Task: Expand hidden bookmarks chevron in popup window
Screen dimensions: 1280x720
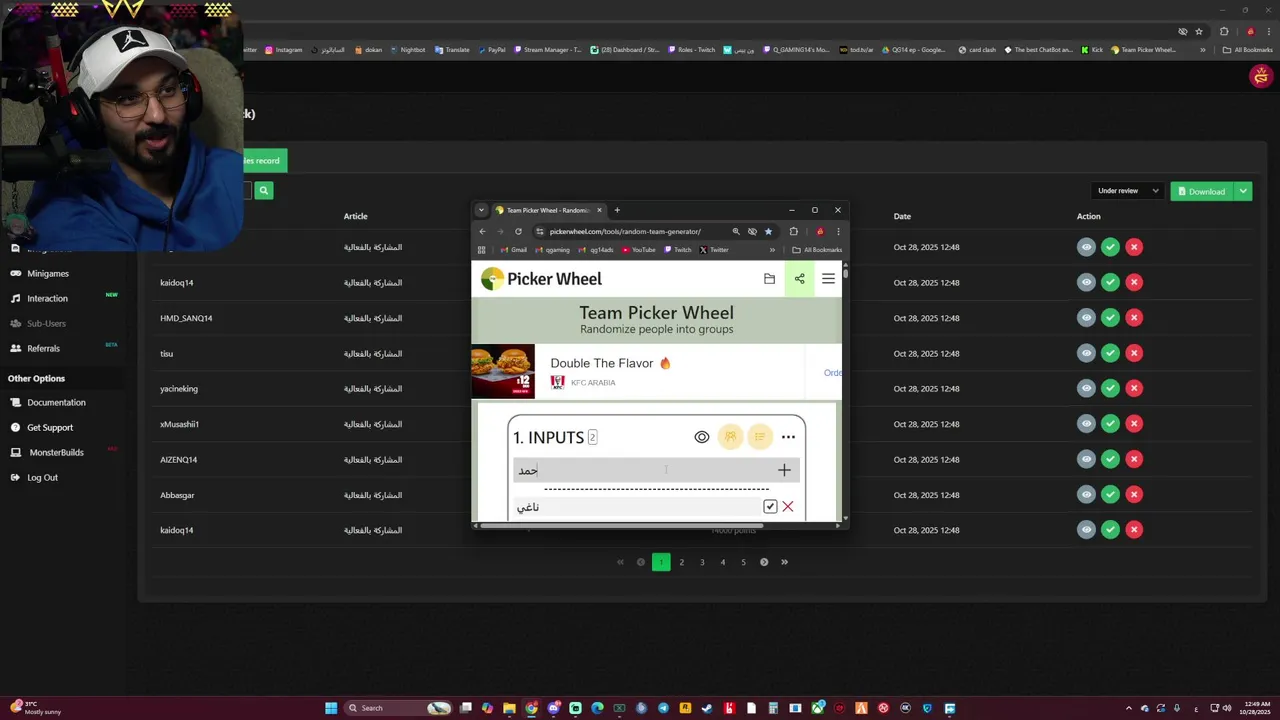Action: (x=772, y=250)
